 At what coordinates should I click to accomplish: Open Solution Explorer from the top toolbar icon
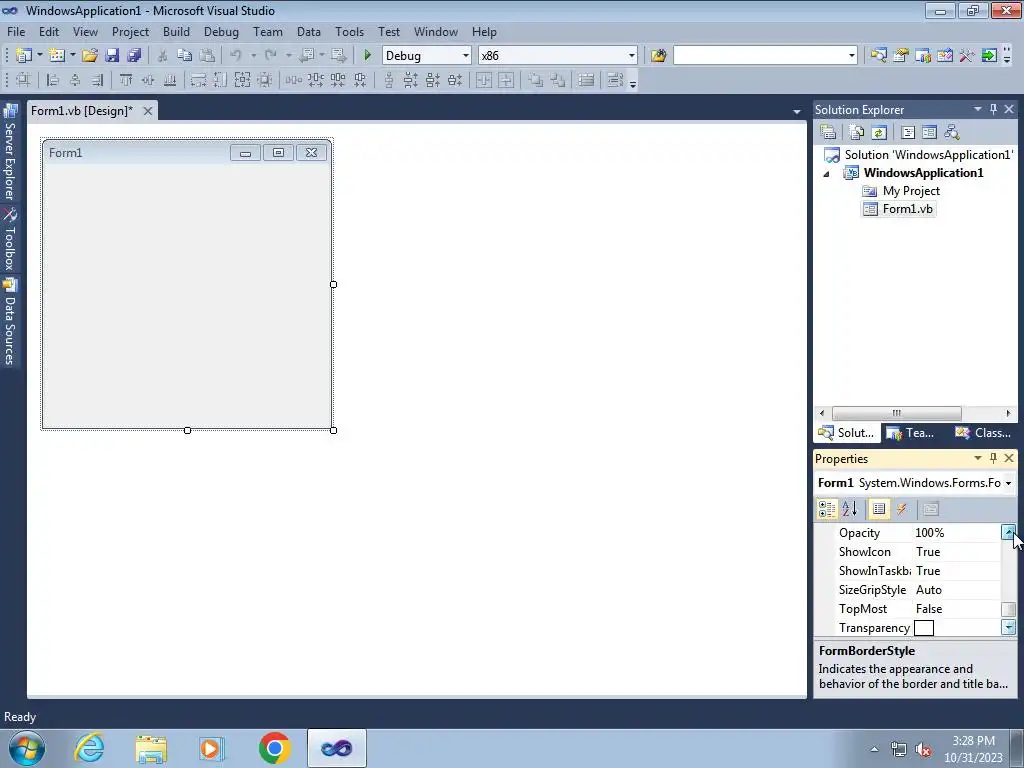(878, 56)
